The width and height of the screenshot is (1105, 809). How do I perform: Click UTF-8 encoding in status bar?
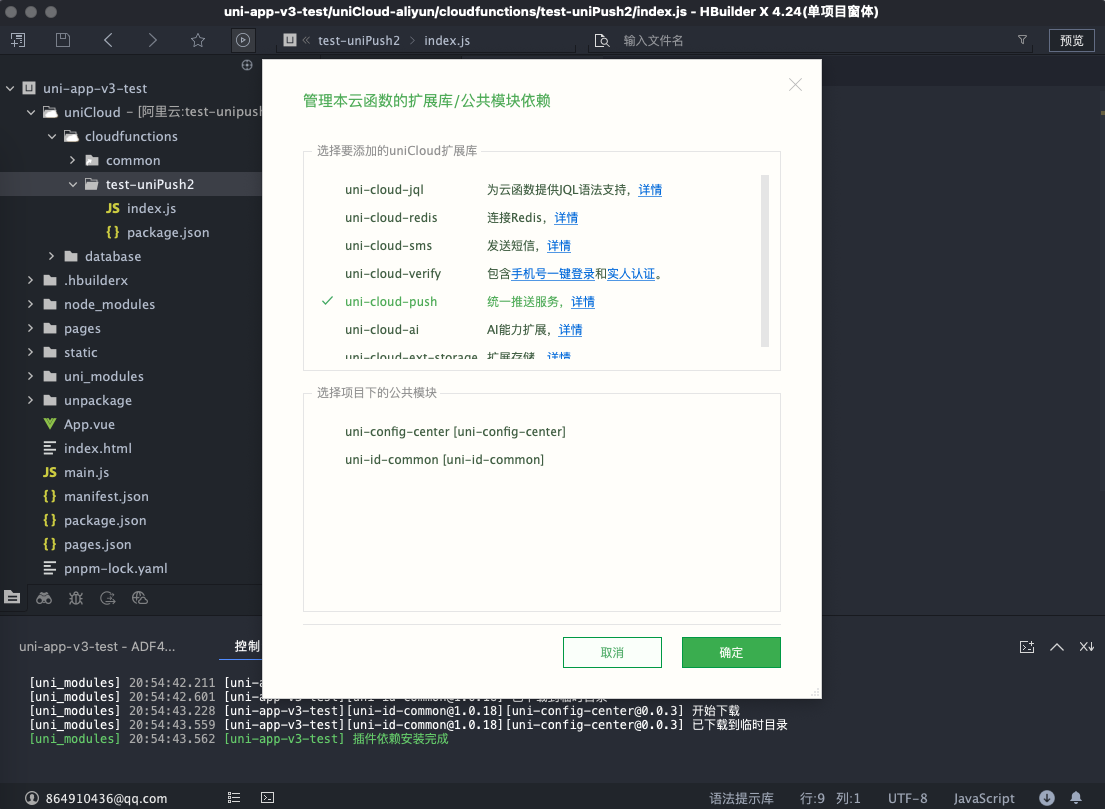click(x=908, y=798)
